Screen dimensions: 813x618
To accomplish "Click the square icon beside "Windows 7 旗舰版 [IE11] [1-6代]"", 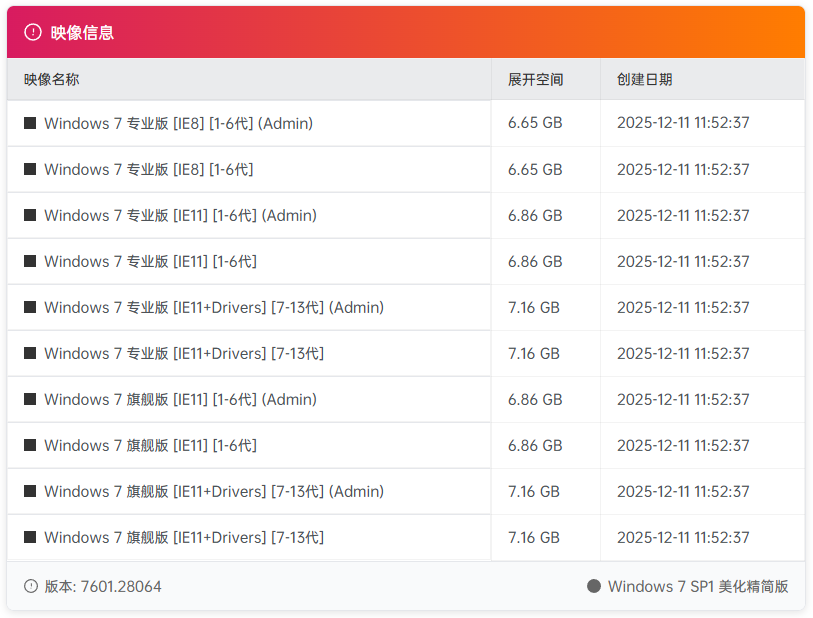I will click(x=28, y=445).
